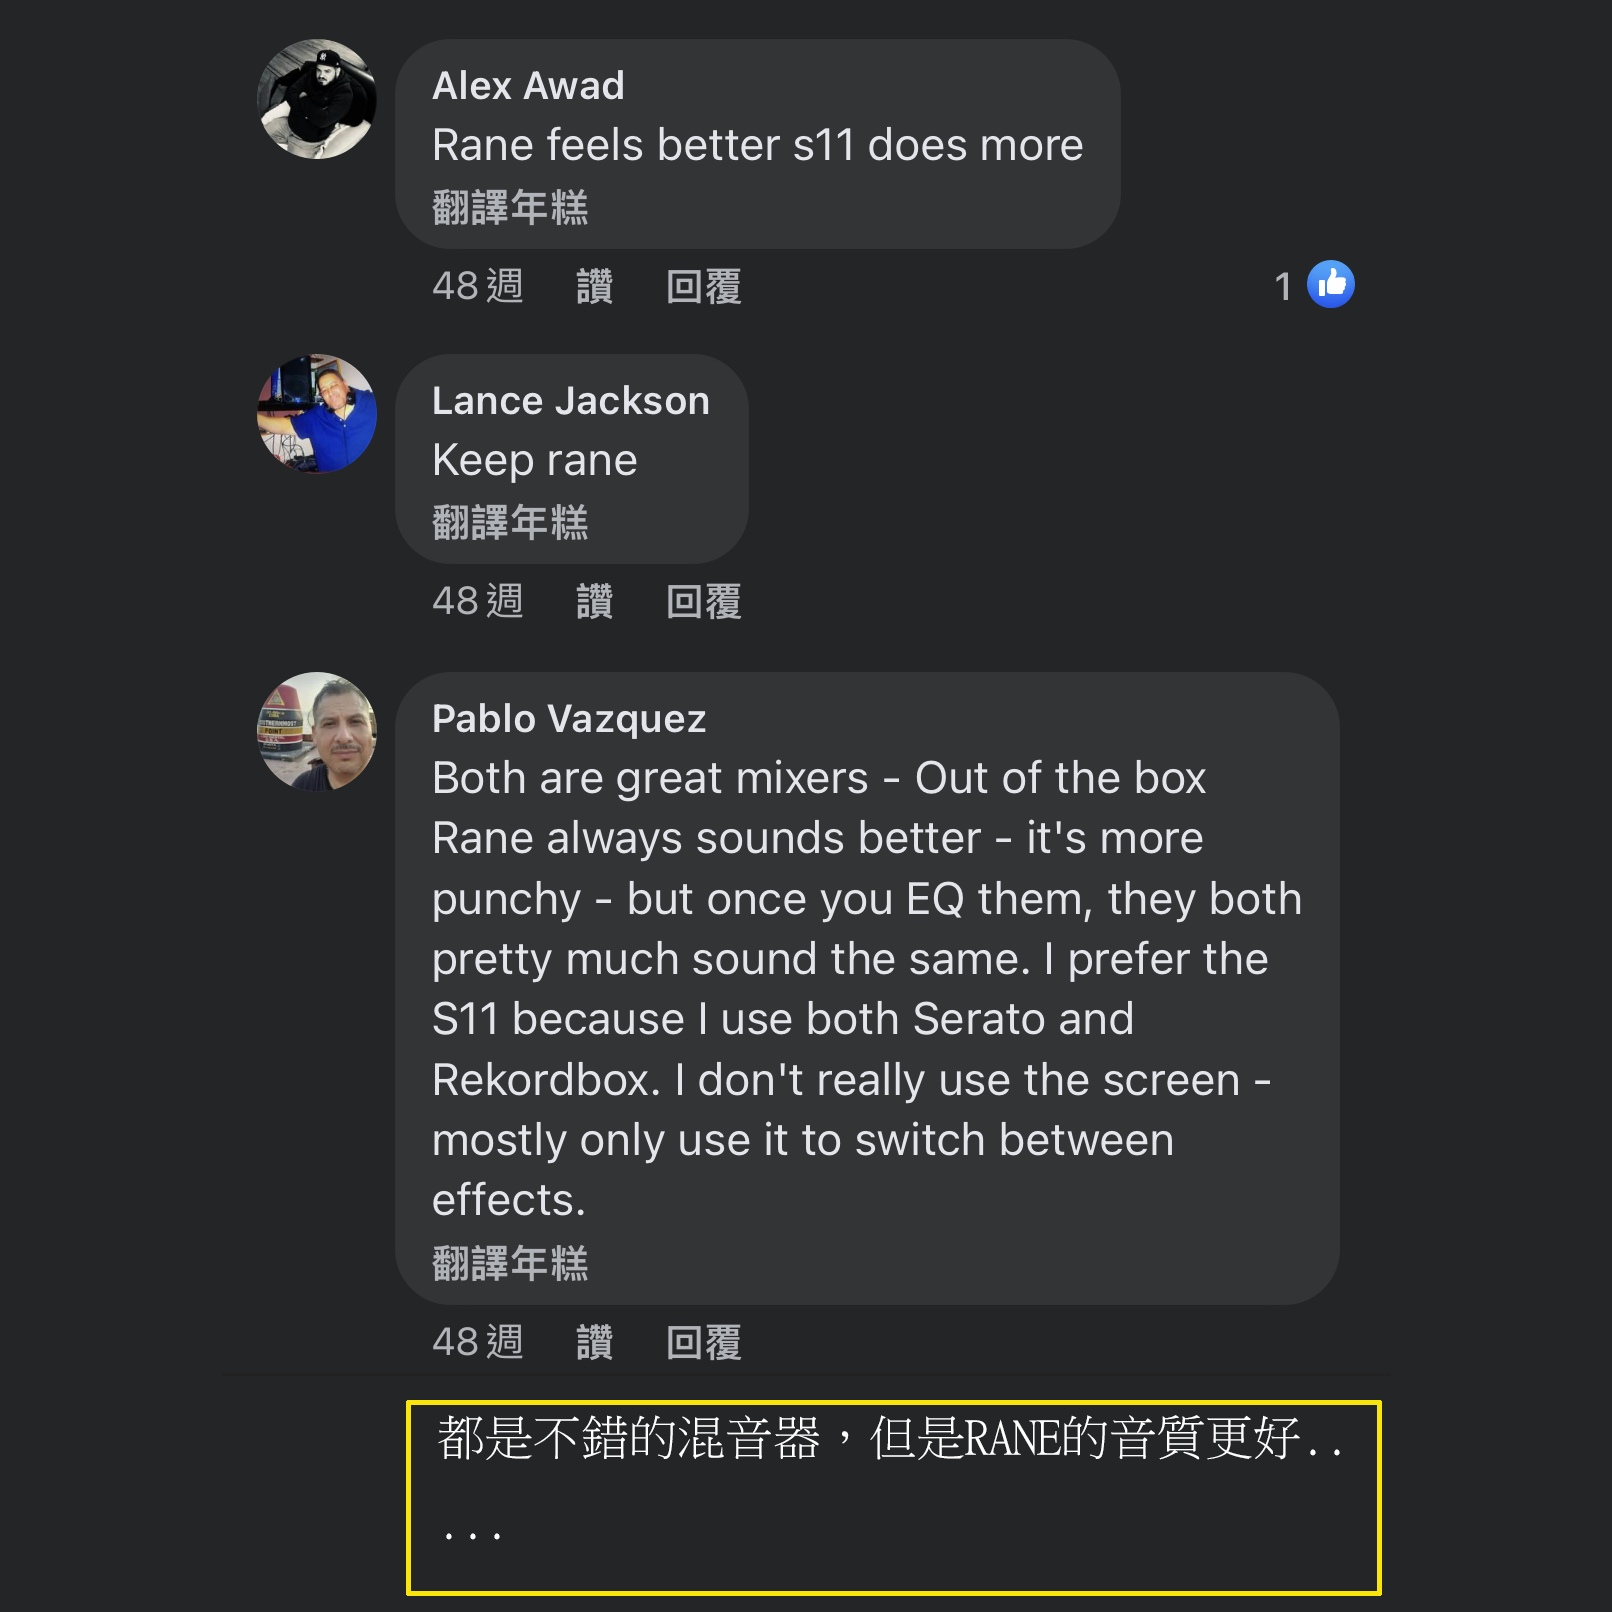
Task: Open Alex Awad's profile picture
Action: (317, 99)
